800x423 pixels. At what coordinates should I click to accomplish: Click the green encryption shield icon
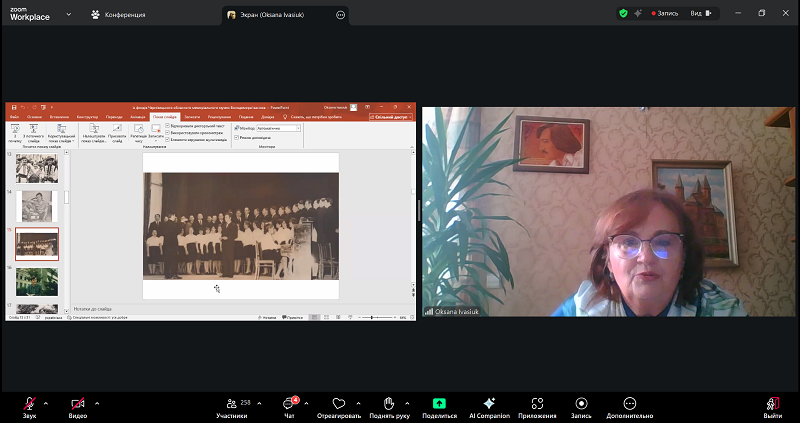[623, 14]
